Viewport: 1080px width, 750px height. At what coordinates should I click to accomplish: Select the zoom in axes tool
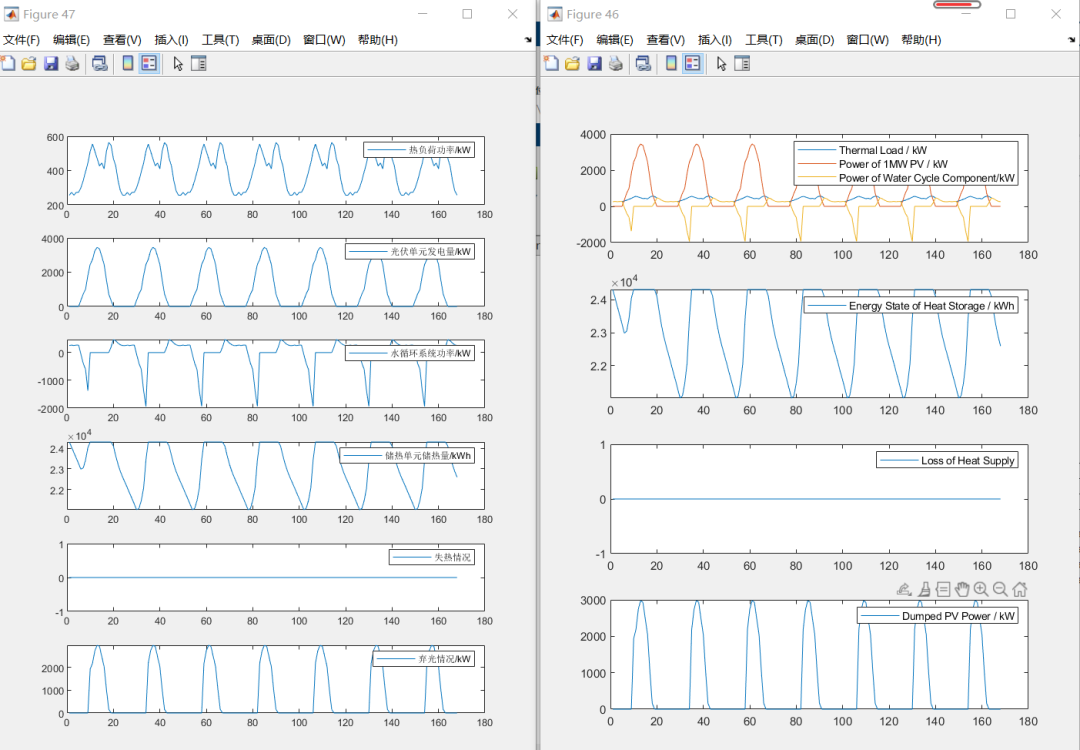[982, 590]
